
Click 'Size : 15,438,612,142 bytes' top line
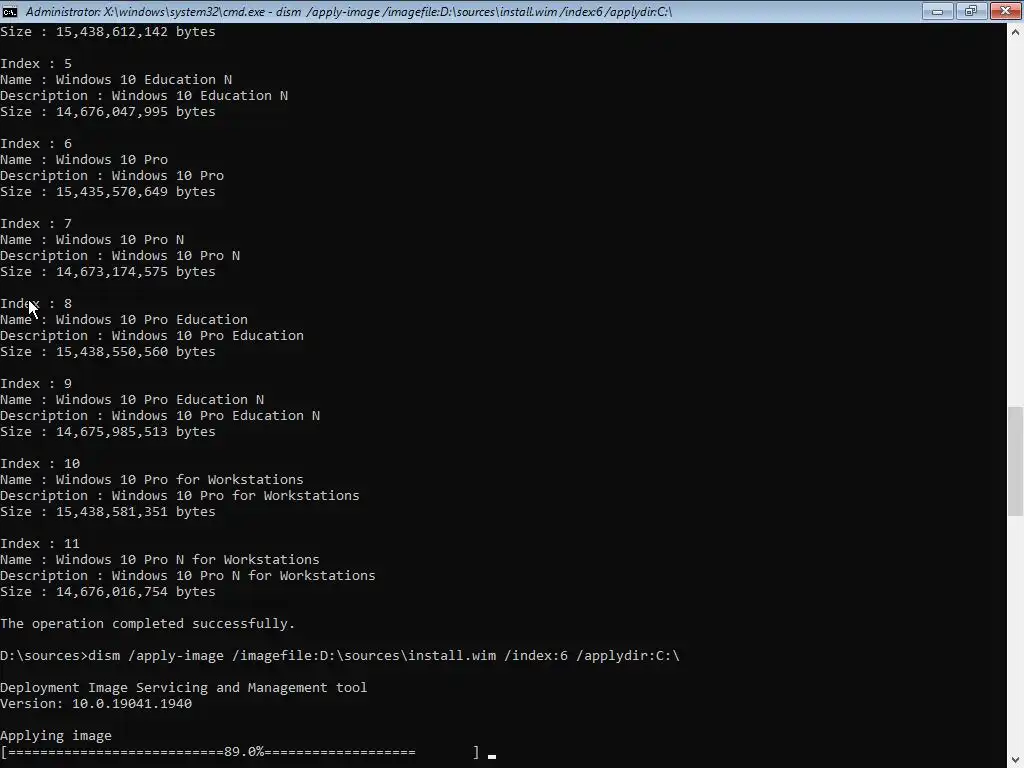pos(108,31)
